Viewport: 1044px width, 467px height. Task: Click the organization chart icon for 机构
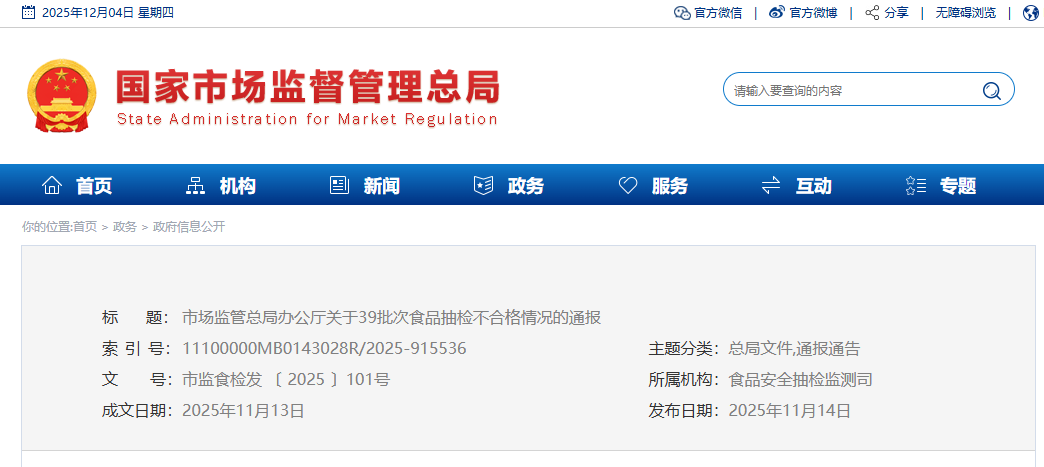[x=196, y=185]
